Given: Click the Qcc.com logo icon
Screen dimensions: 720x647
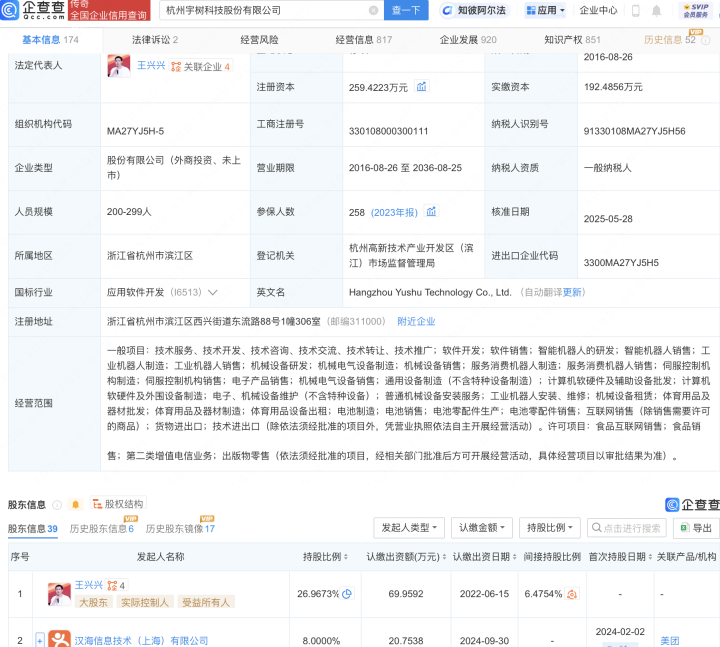Looking at the screenshot, I should (9, 10).
